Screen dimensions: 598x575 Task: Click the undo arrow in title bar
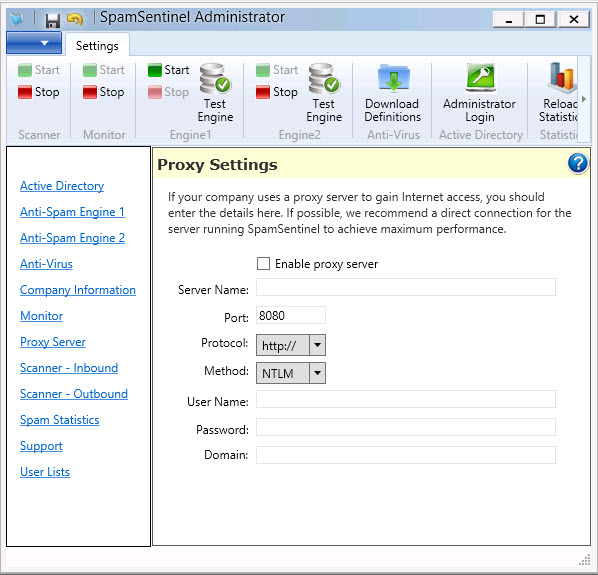tap(75, 19)
